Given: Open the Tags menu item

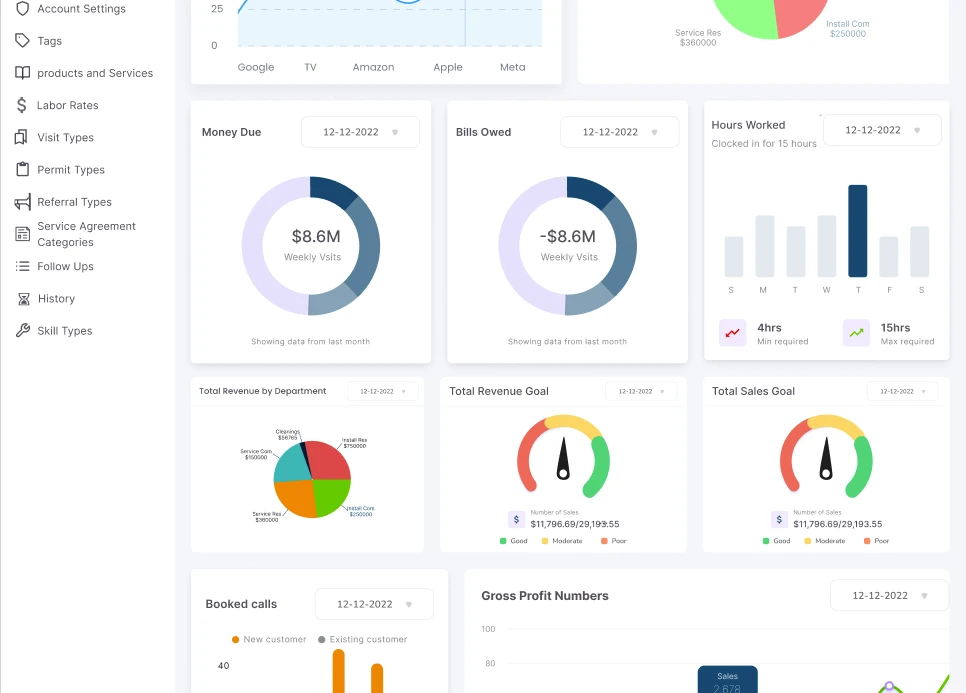Looking at the screenshot, I should [49, 41].
